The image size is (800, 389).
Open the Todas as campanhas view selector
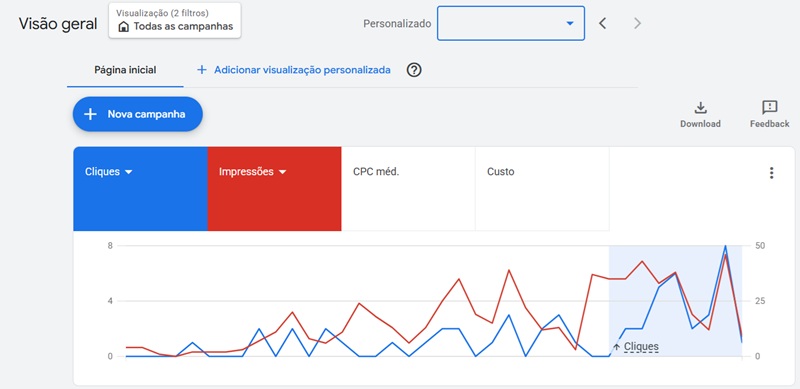coord(174,20)
